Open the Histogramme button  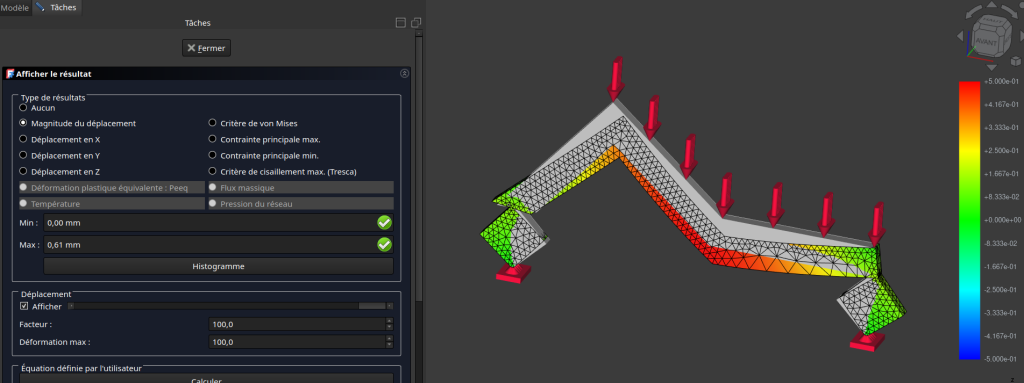pos(218,267)
